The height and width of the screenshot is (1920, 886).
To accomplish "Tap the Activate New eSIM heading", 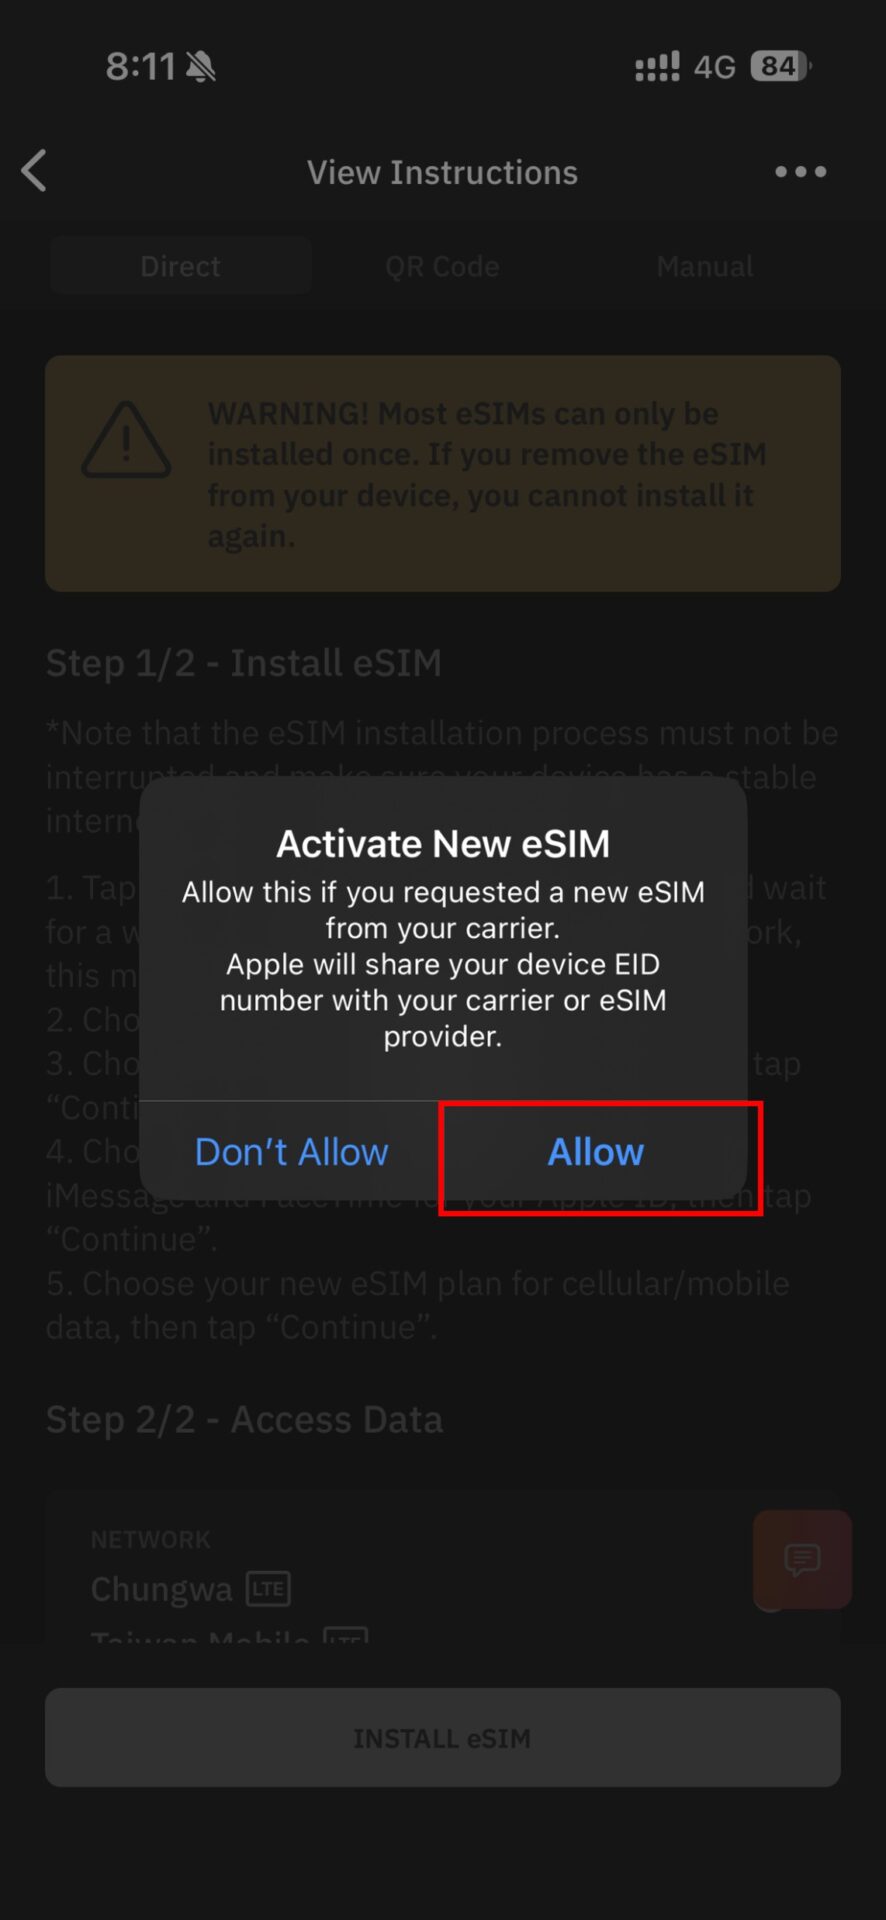I will (443, 843).
